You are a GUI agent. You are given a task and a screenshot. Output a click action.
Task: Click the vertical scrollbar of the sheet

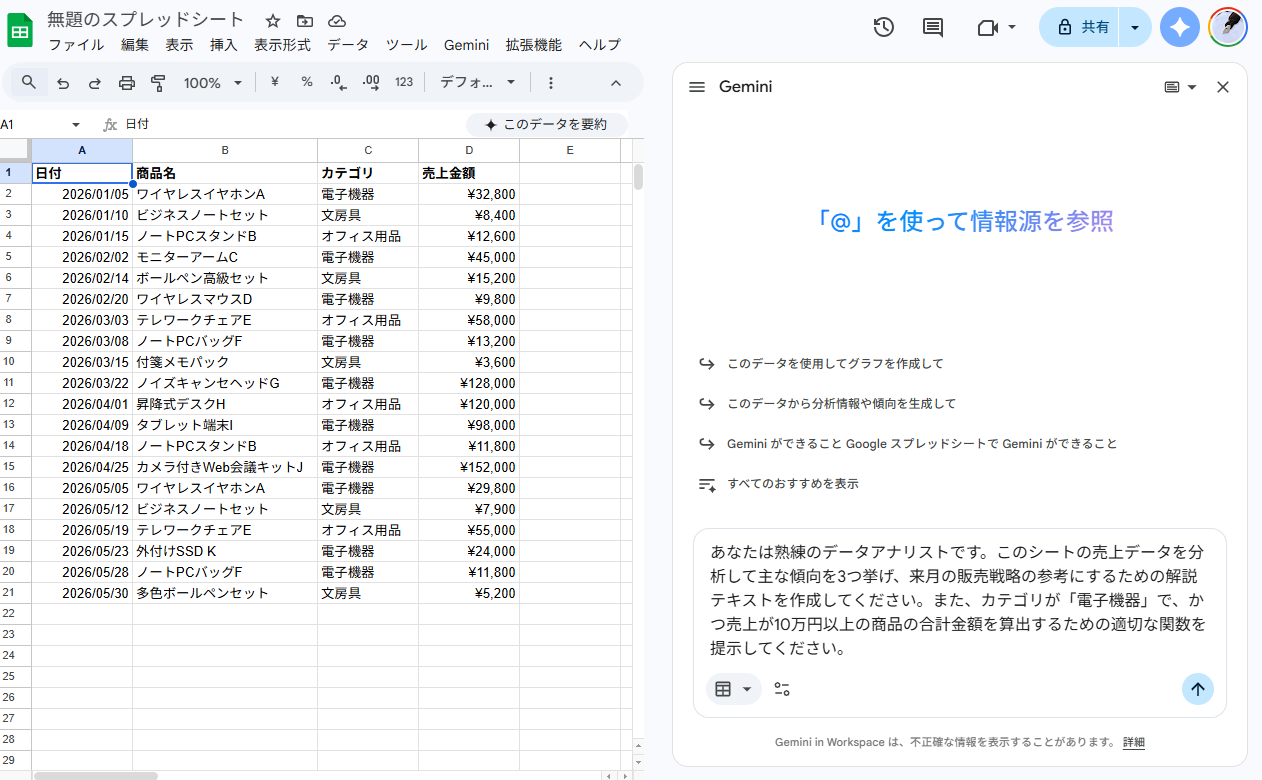(638, 177)
